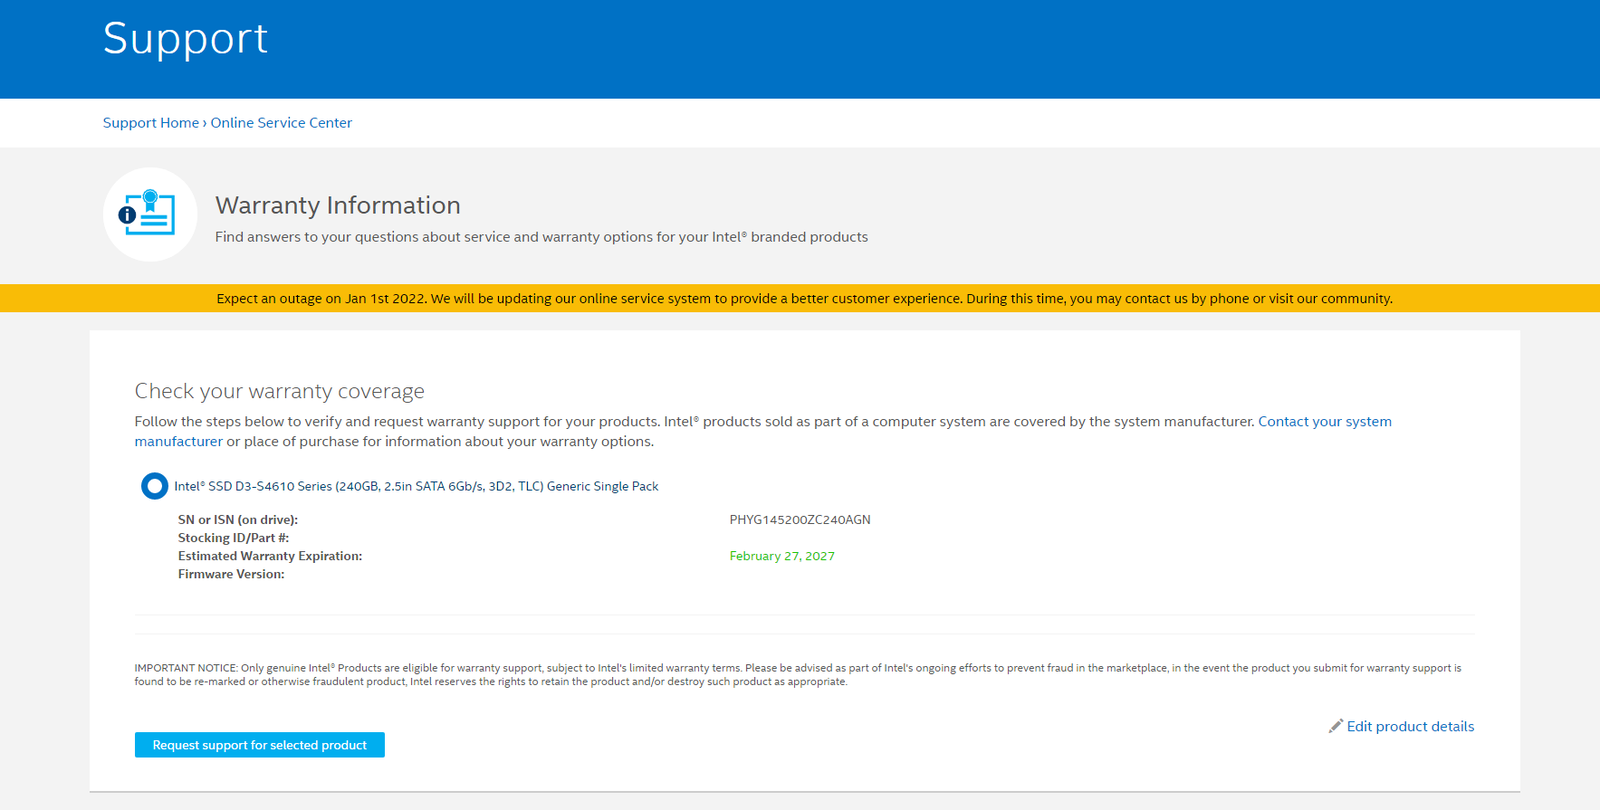Click the Firmware Version label
The height and width of the screenshot is (810, 1600).
(x=231, y=574)
